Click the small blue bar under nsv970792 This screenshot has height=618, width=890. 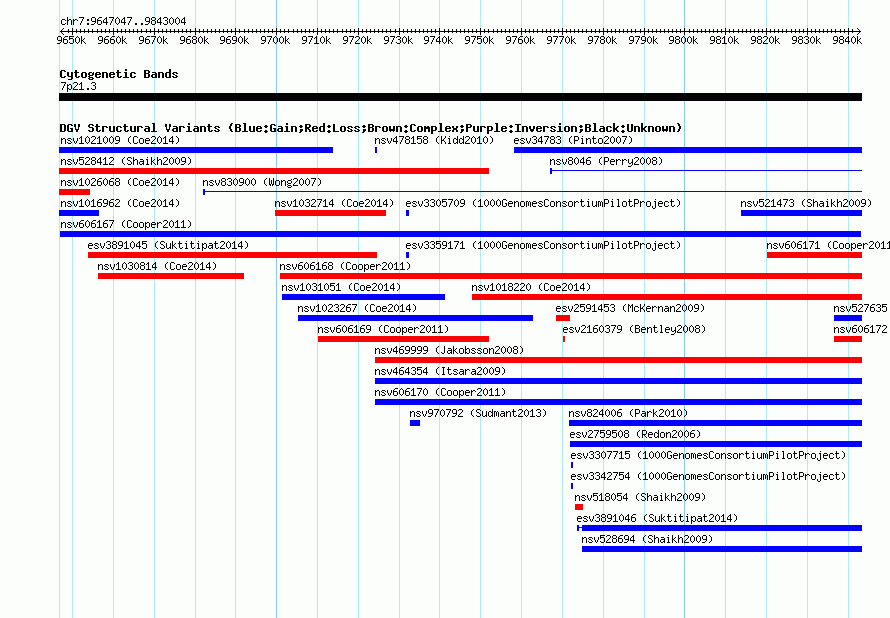tap(415, 423)
